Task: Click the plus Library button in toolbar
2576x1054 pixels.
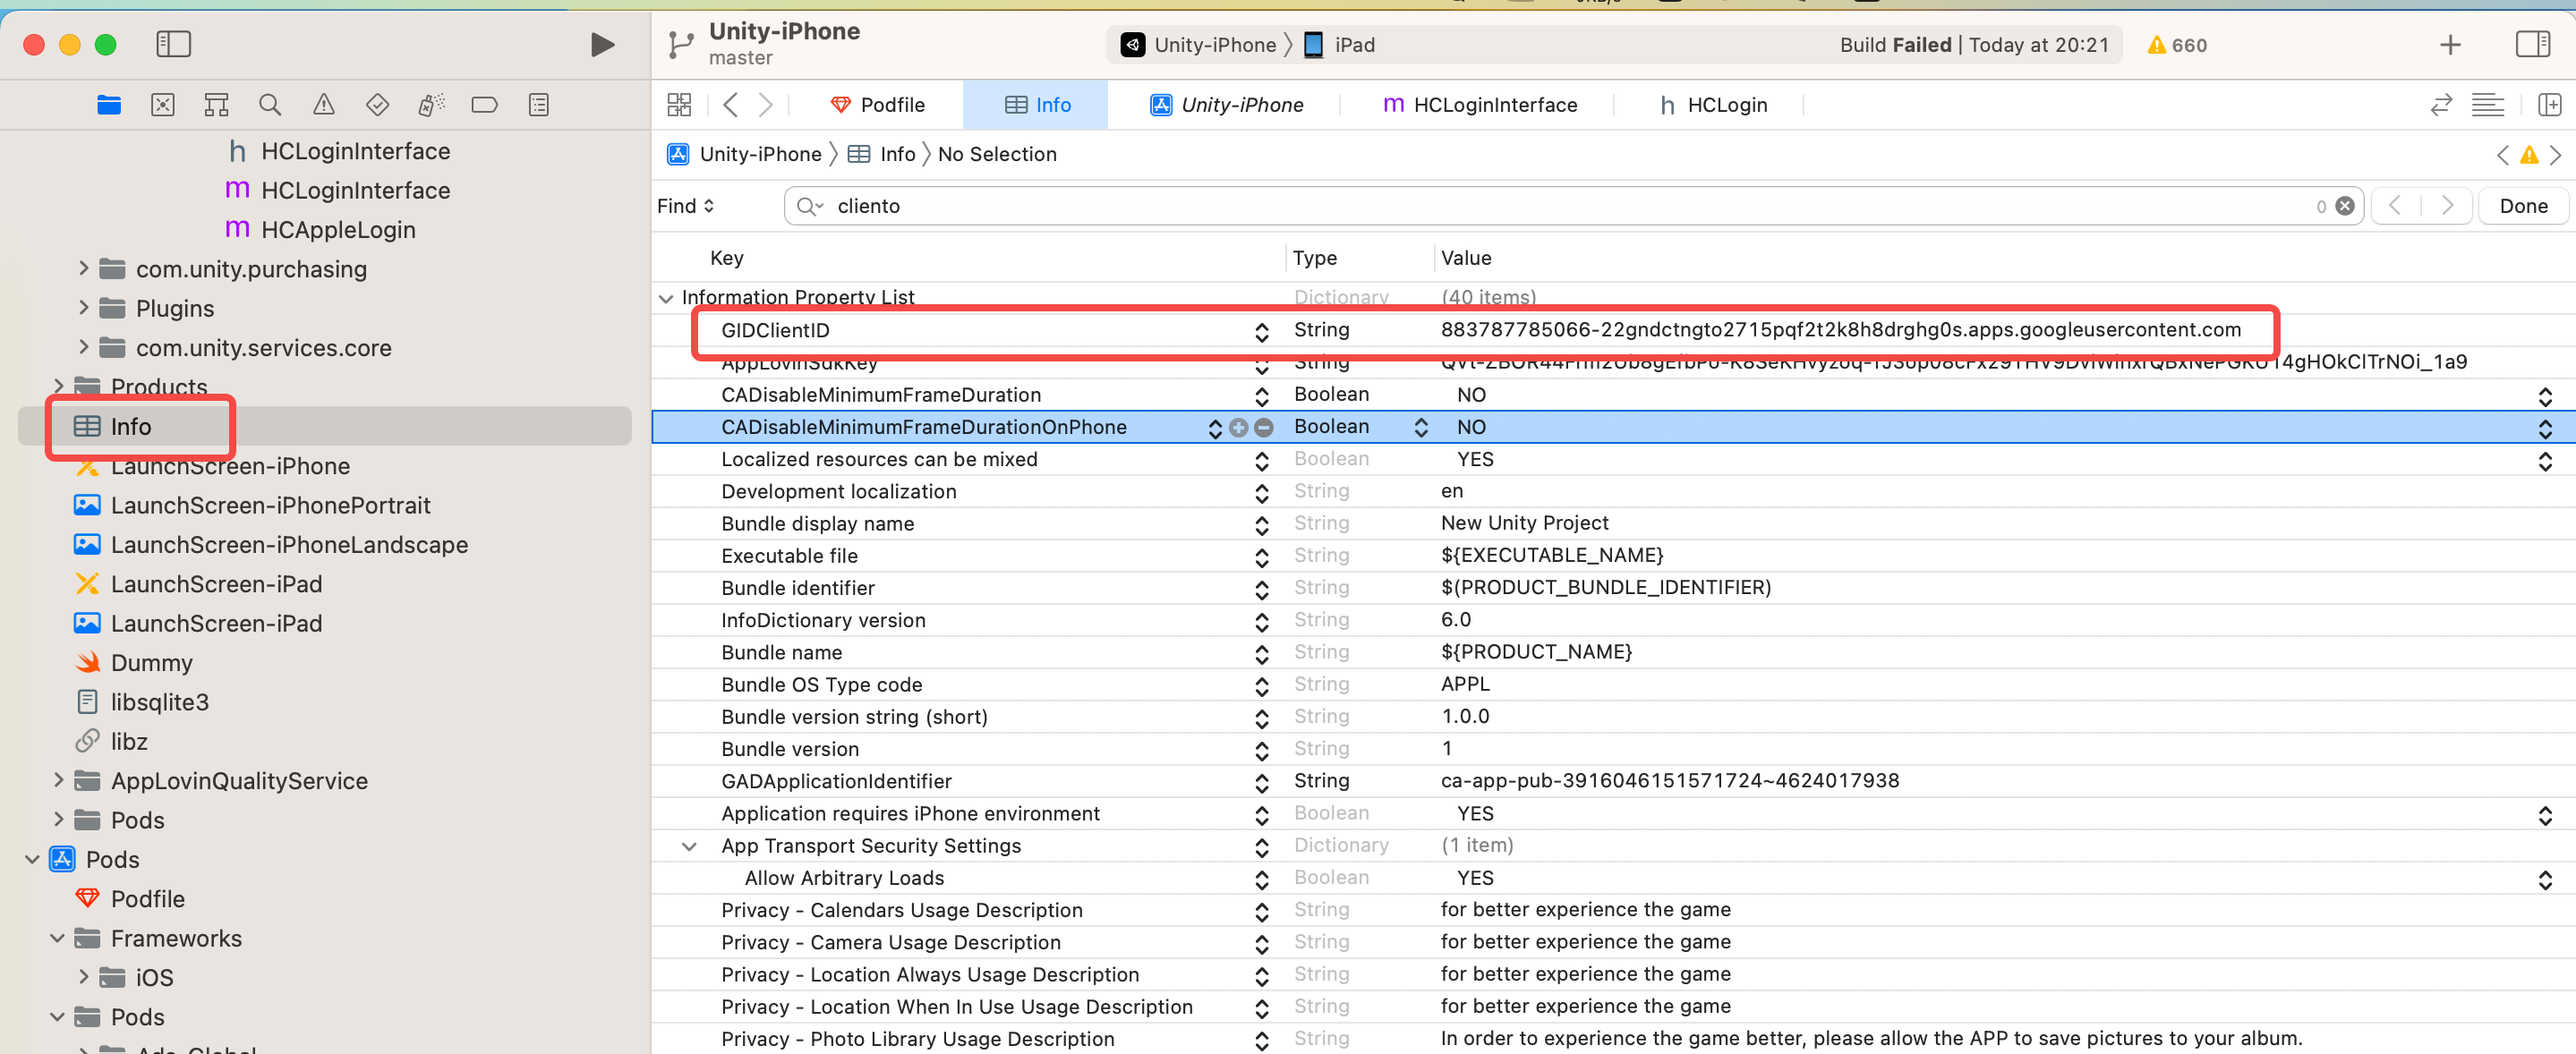Action: click(x=2450, y=45)
